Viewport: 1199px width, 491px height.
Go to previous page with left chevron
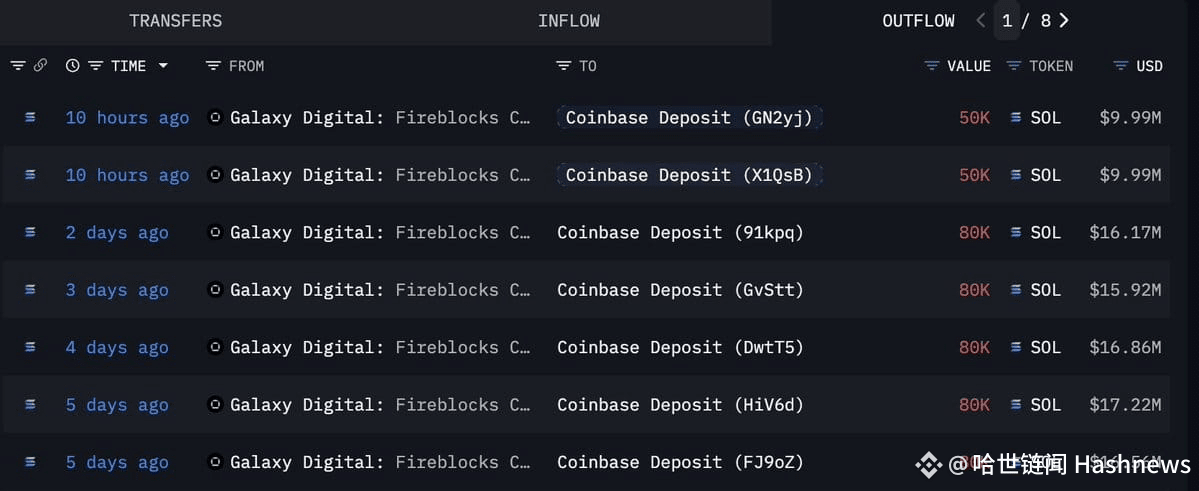(980, 21)
